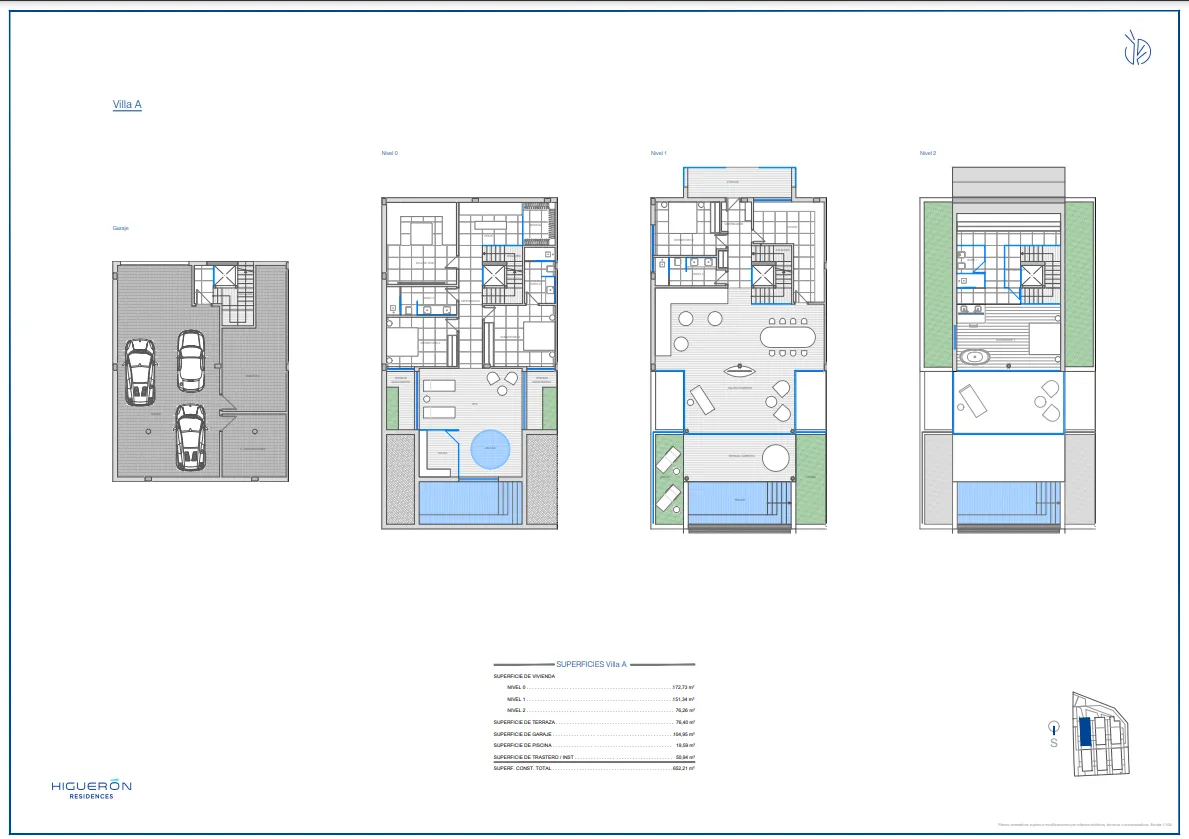The height and width of the screenshot is (839, 1189).
Task: Click the oval bathtub on Nivel 2
Action: (972, 357)
